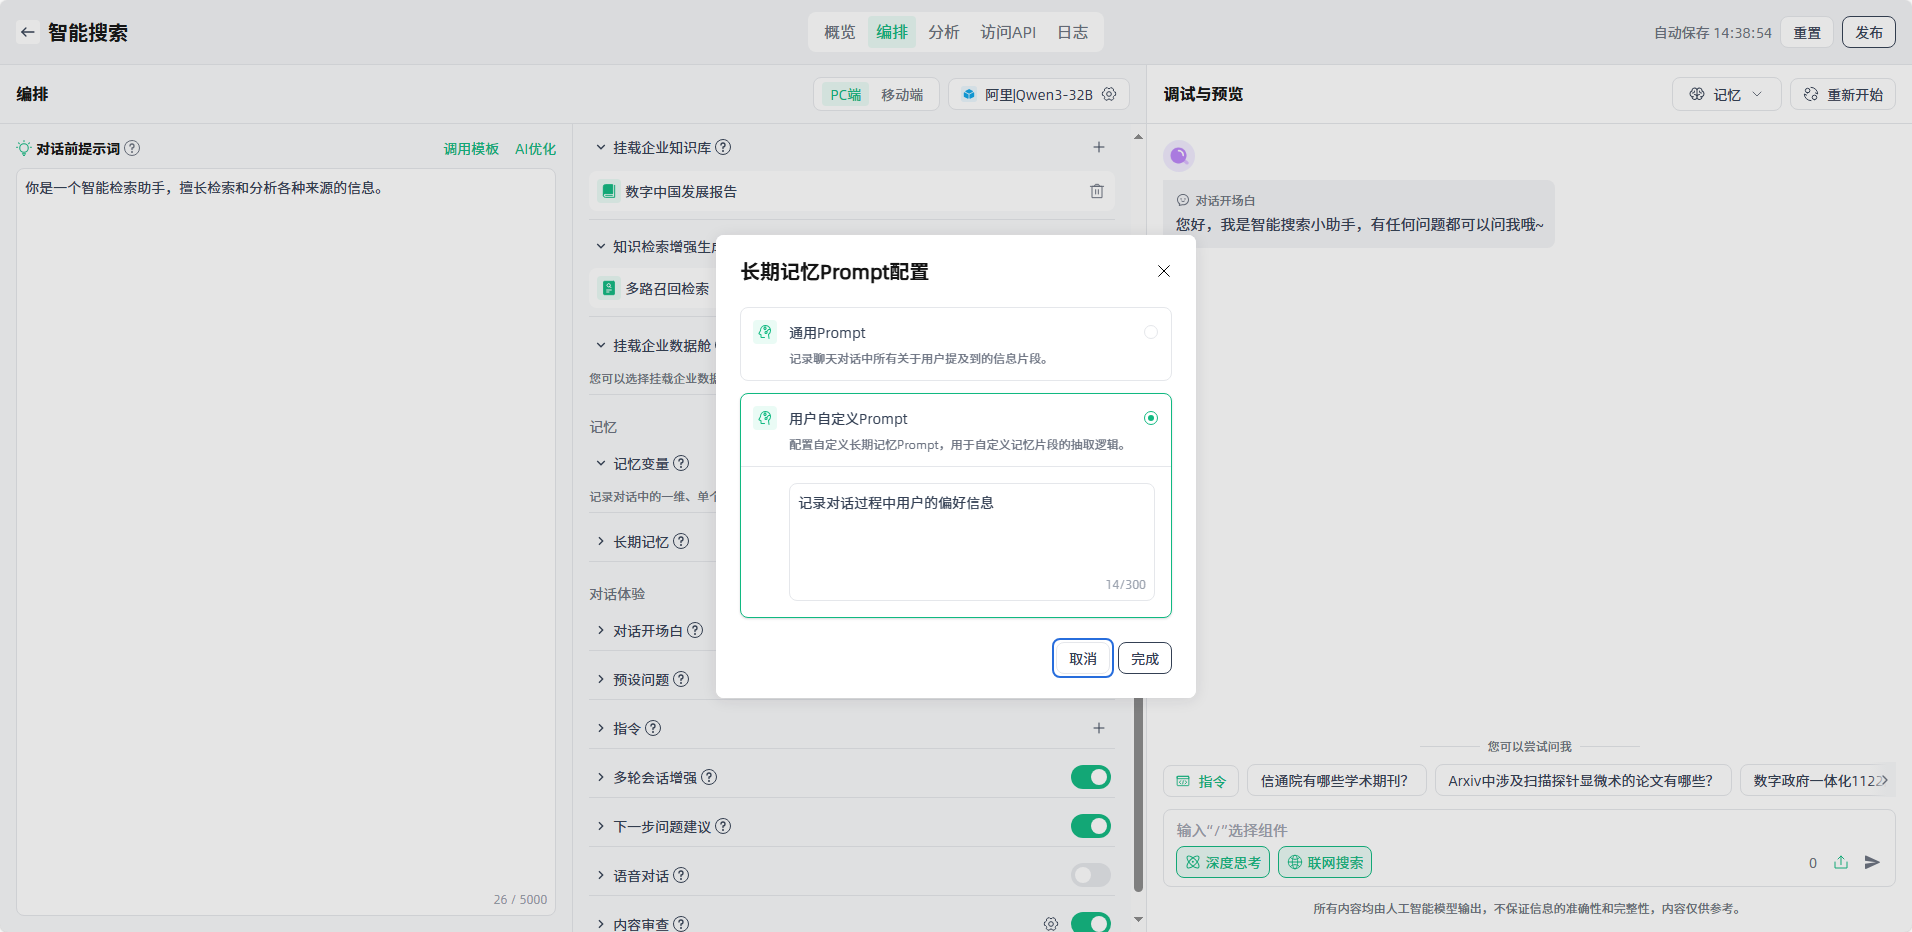1912x932 pixels.
Task: Click 完成 to confirm Prompt configuration
Action: tap(1144, 658)
